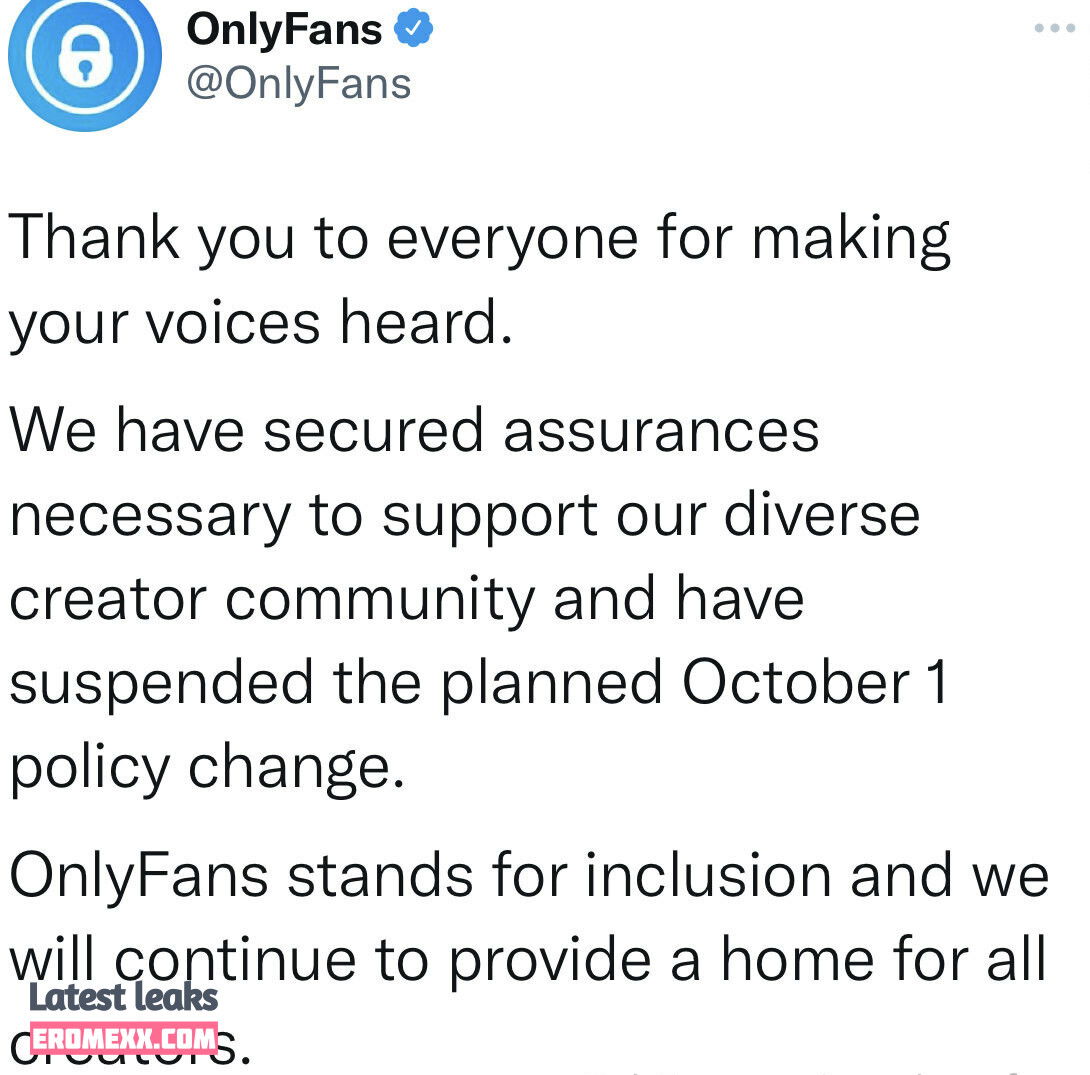This screenshot has height=1075, width=1090.
Task: Open the OnlyFans display name link
Action: click(x=284, y=29)
